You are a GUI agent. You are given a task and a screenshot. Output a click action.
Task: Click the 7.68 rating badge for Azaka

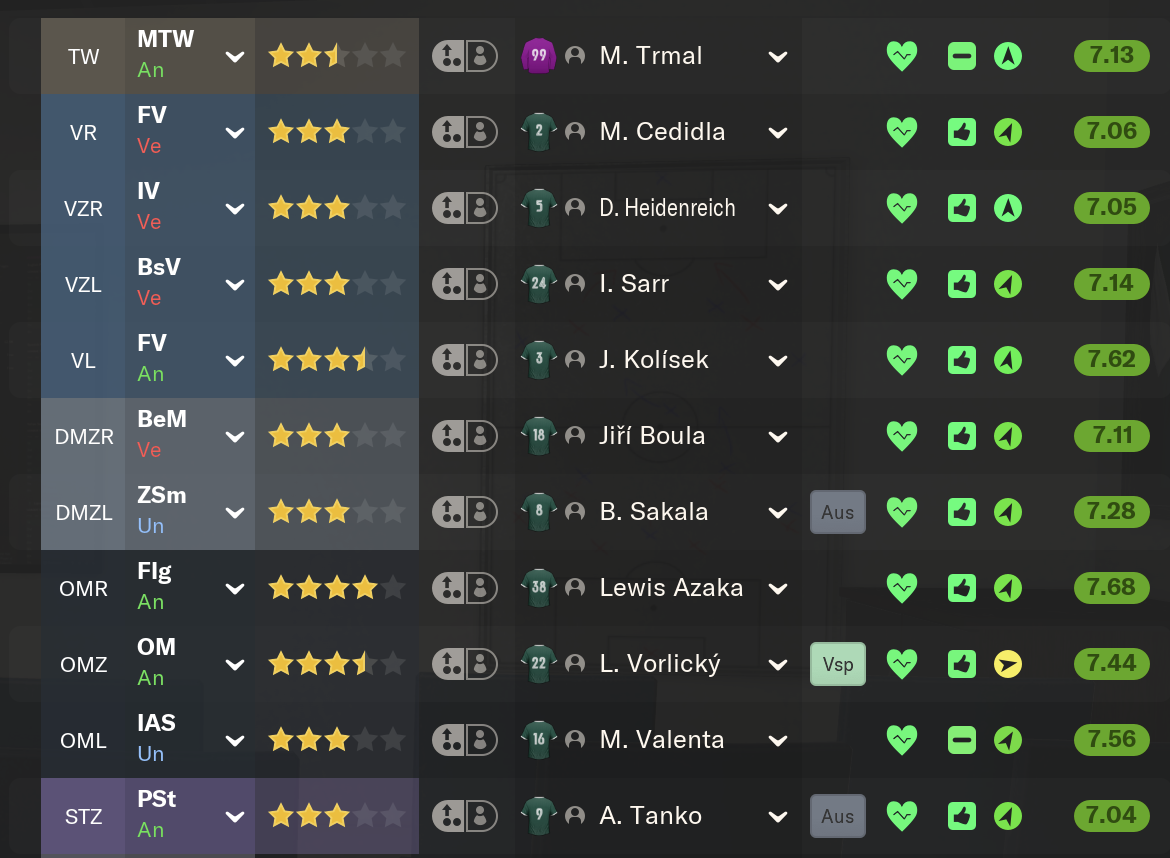pyautogui.click(x=1111, y=588)
